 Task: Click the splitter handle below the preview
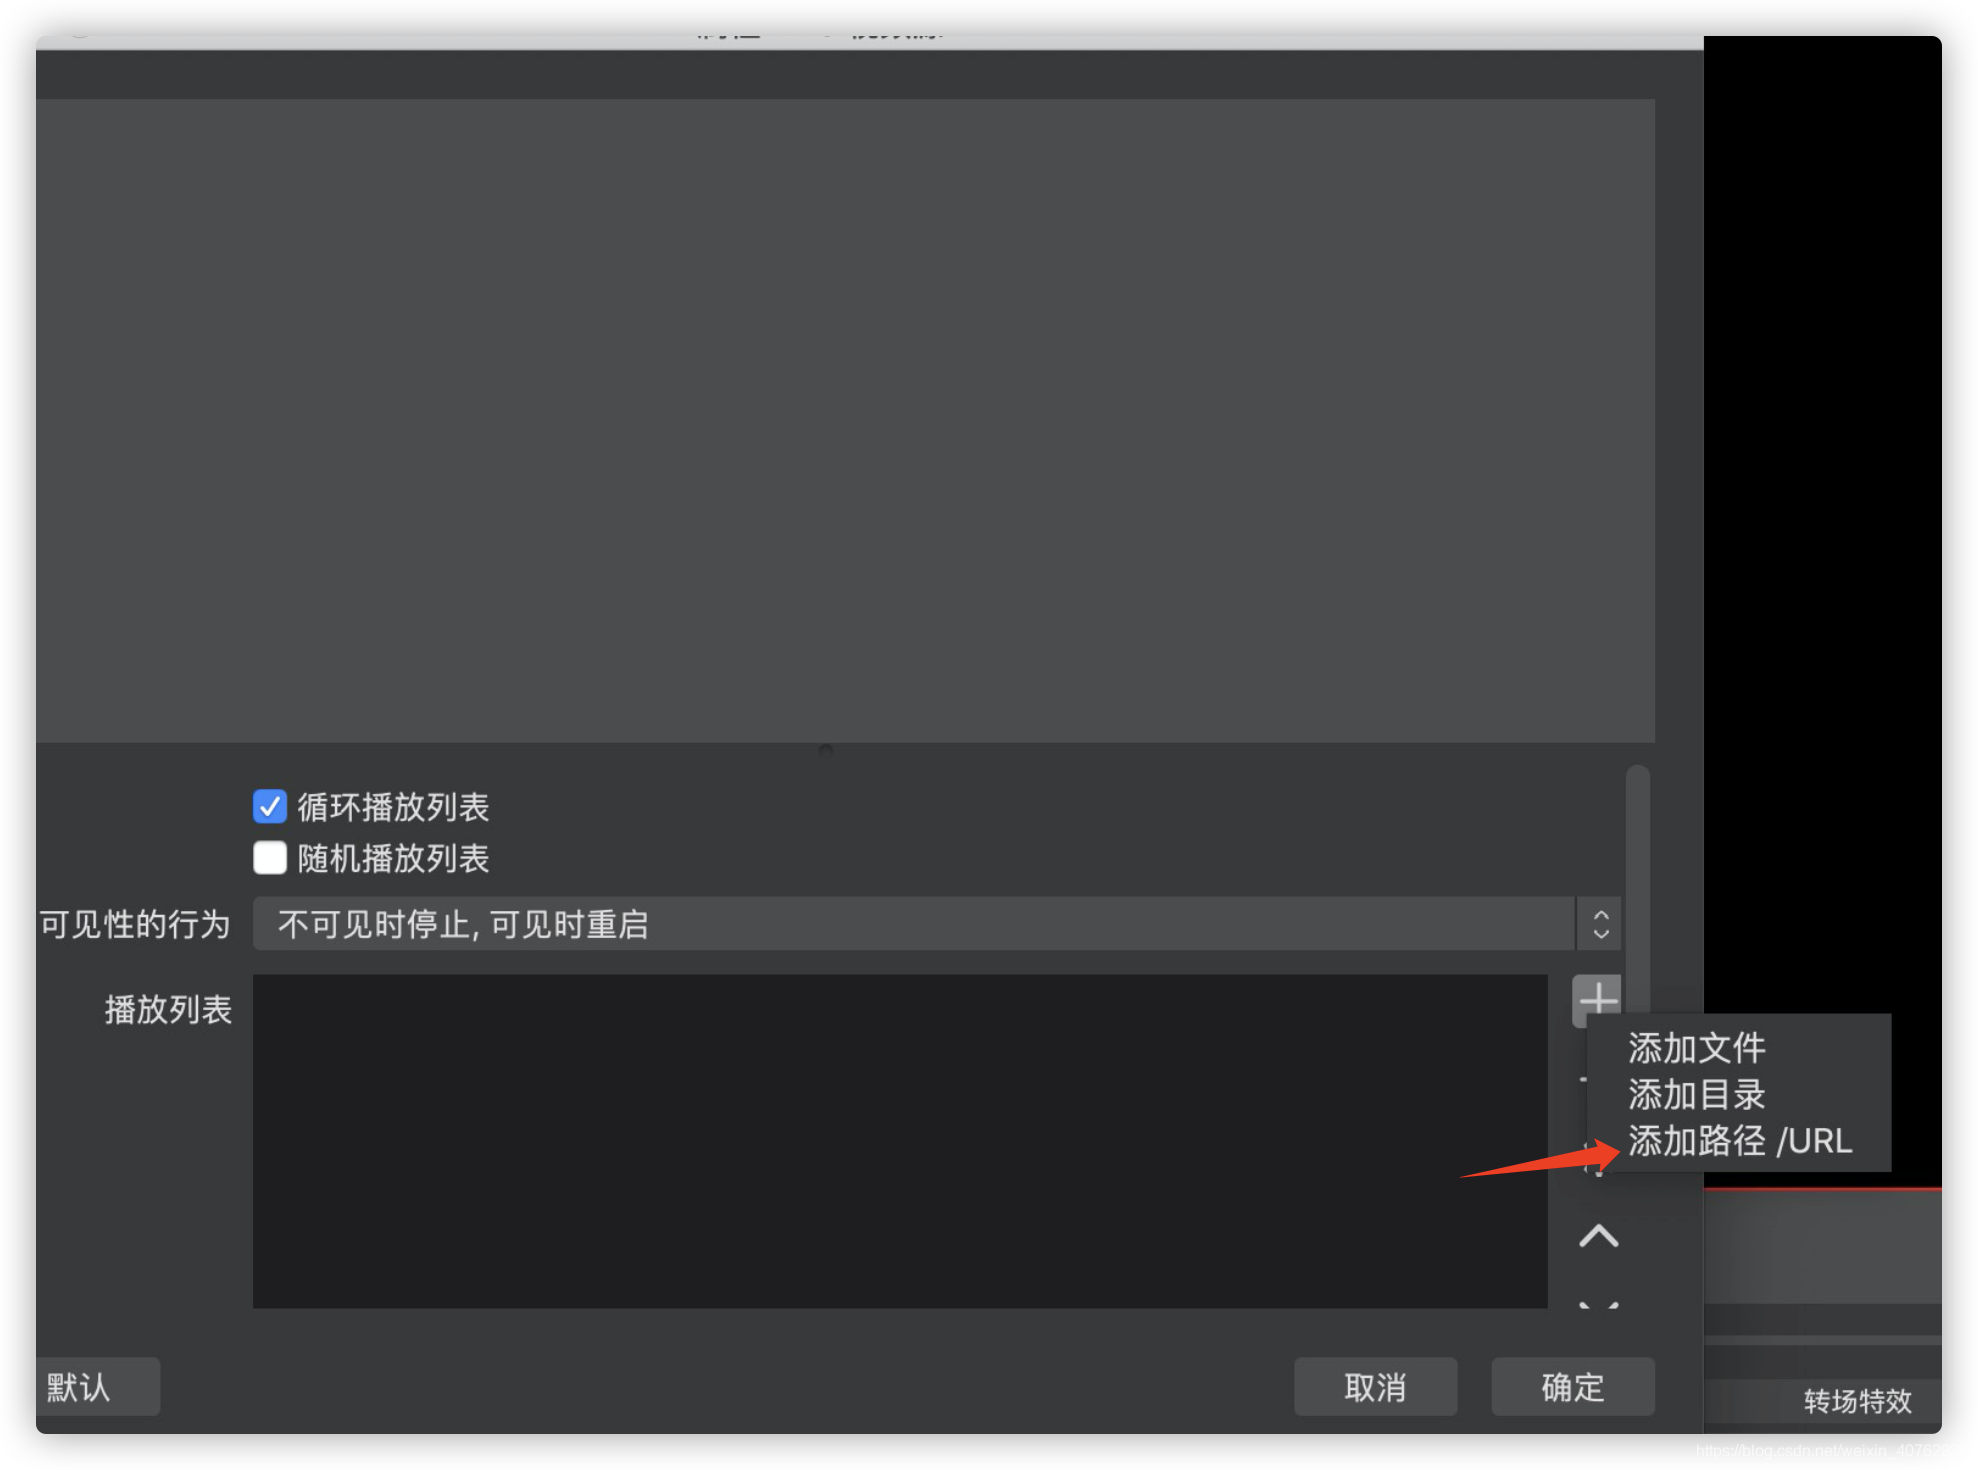826,751
